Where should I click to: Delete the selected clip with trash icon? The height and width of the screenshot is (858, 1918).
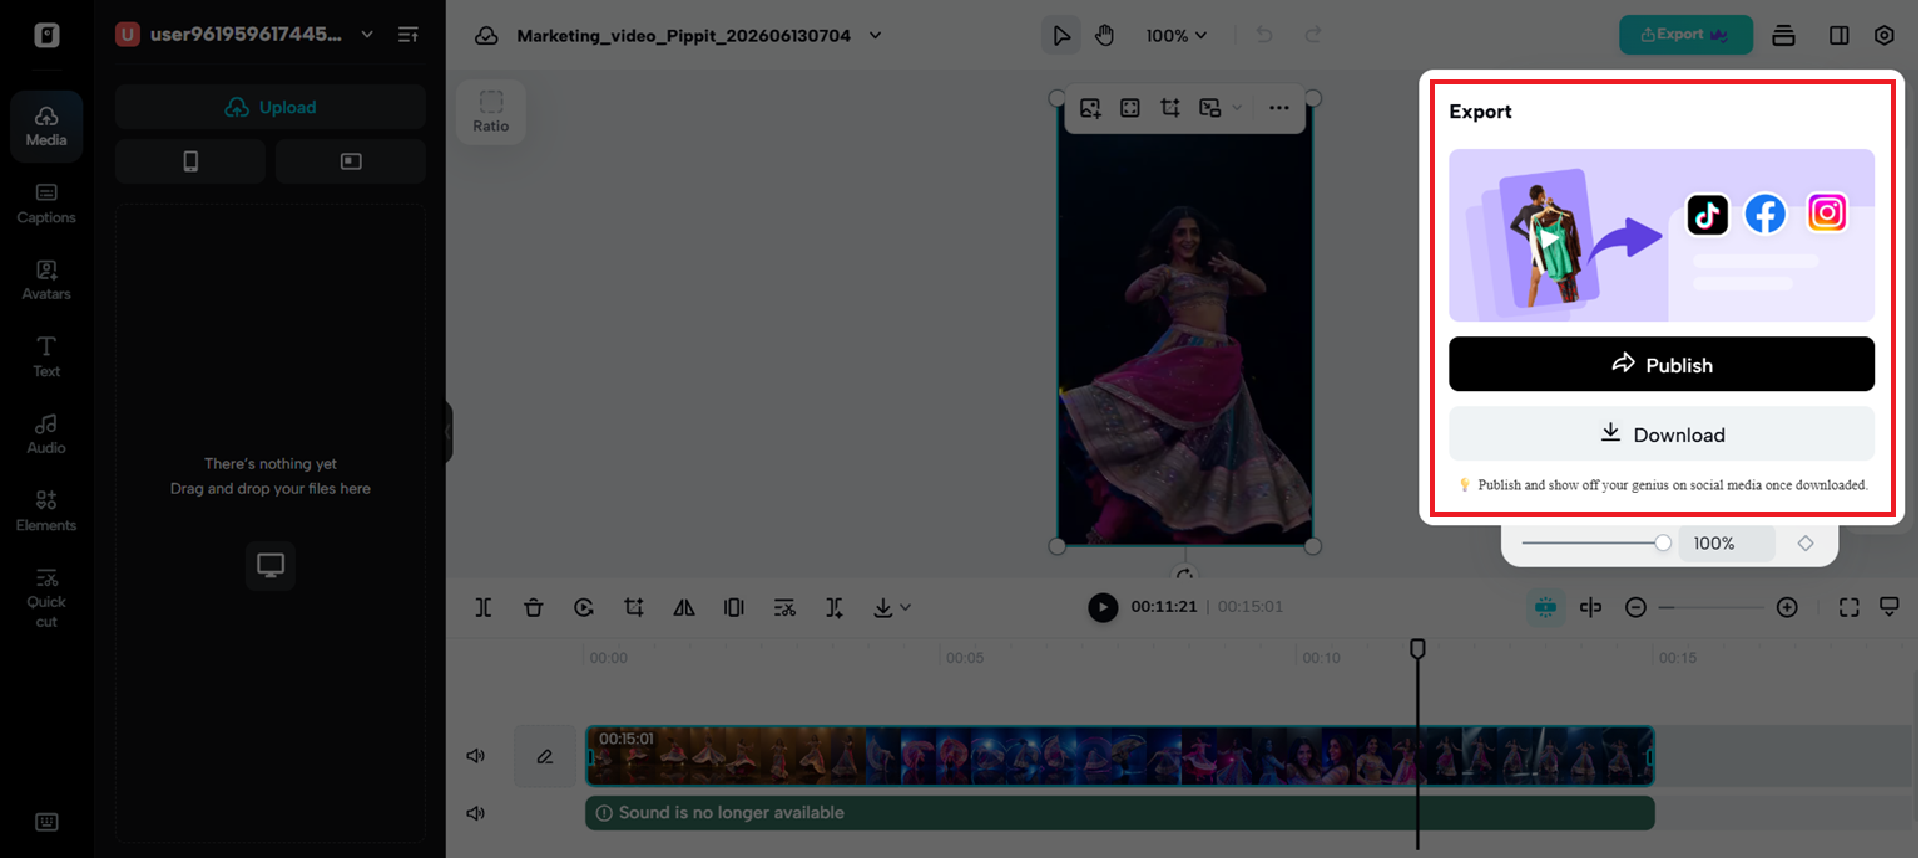(533, 607)
